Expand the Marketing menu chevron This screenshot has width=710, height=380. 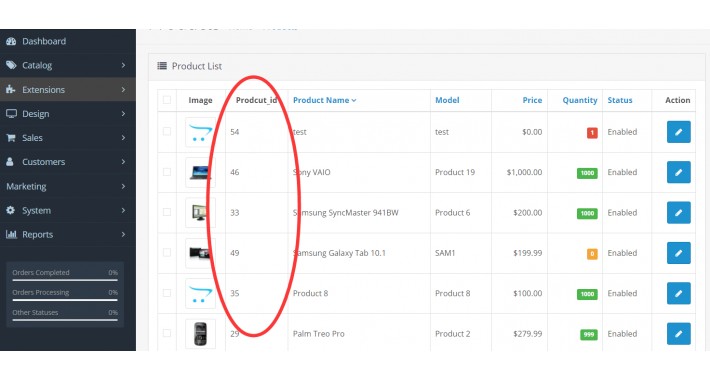click(123, 186)
